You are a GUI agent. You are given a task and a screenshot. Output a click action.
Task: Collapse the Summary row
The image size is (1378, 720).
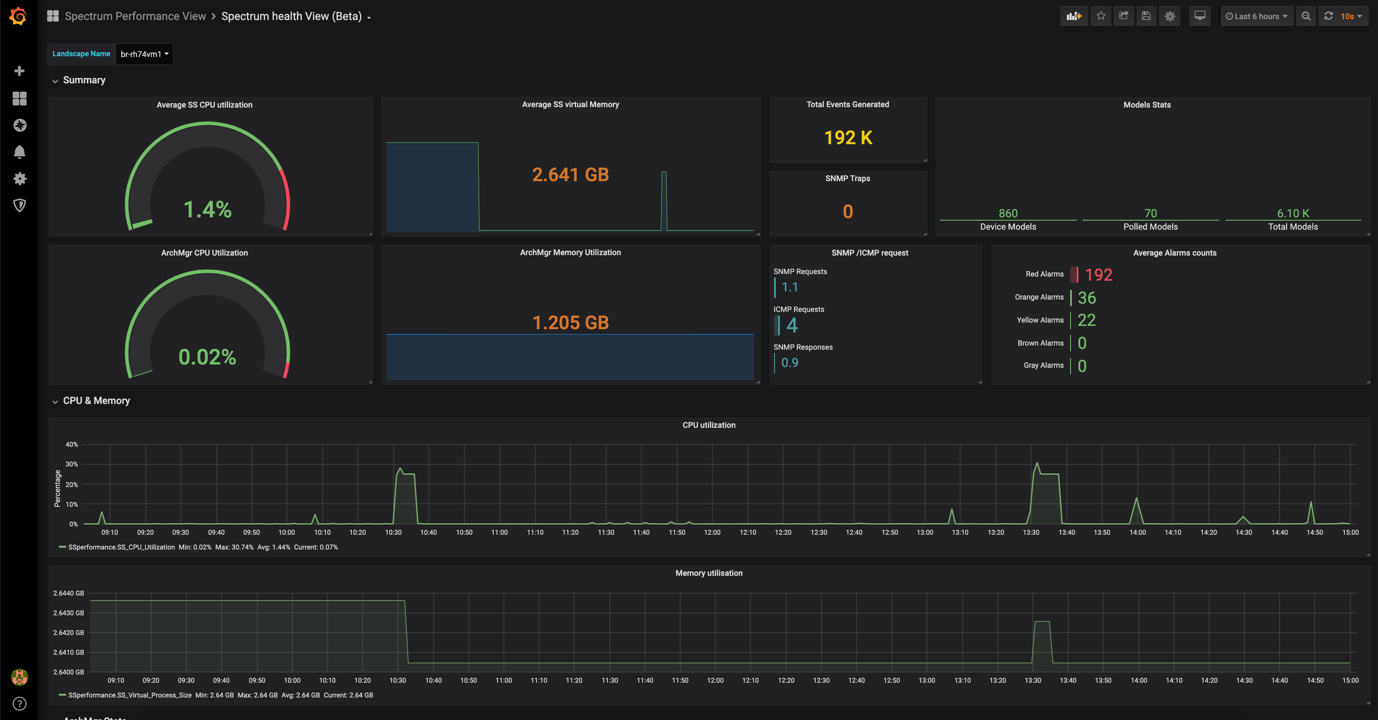tap(83, 80)
